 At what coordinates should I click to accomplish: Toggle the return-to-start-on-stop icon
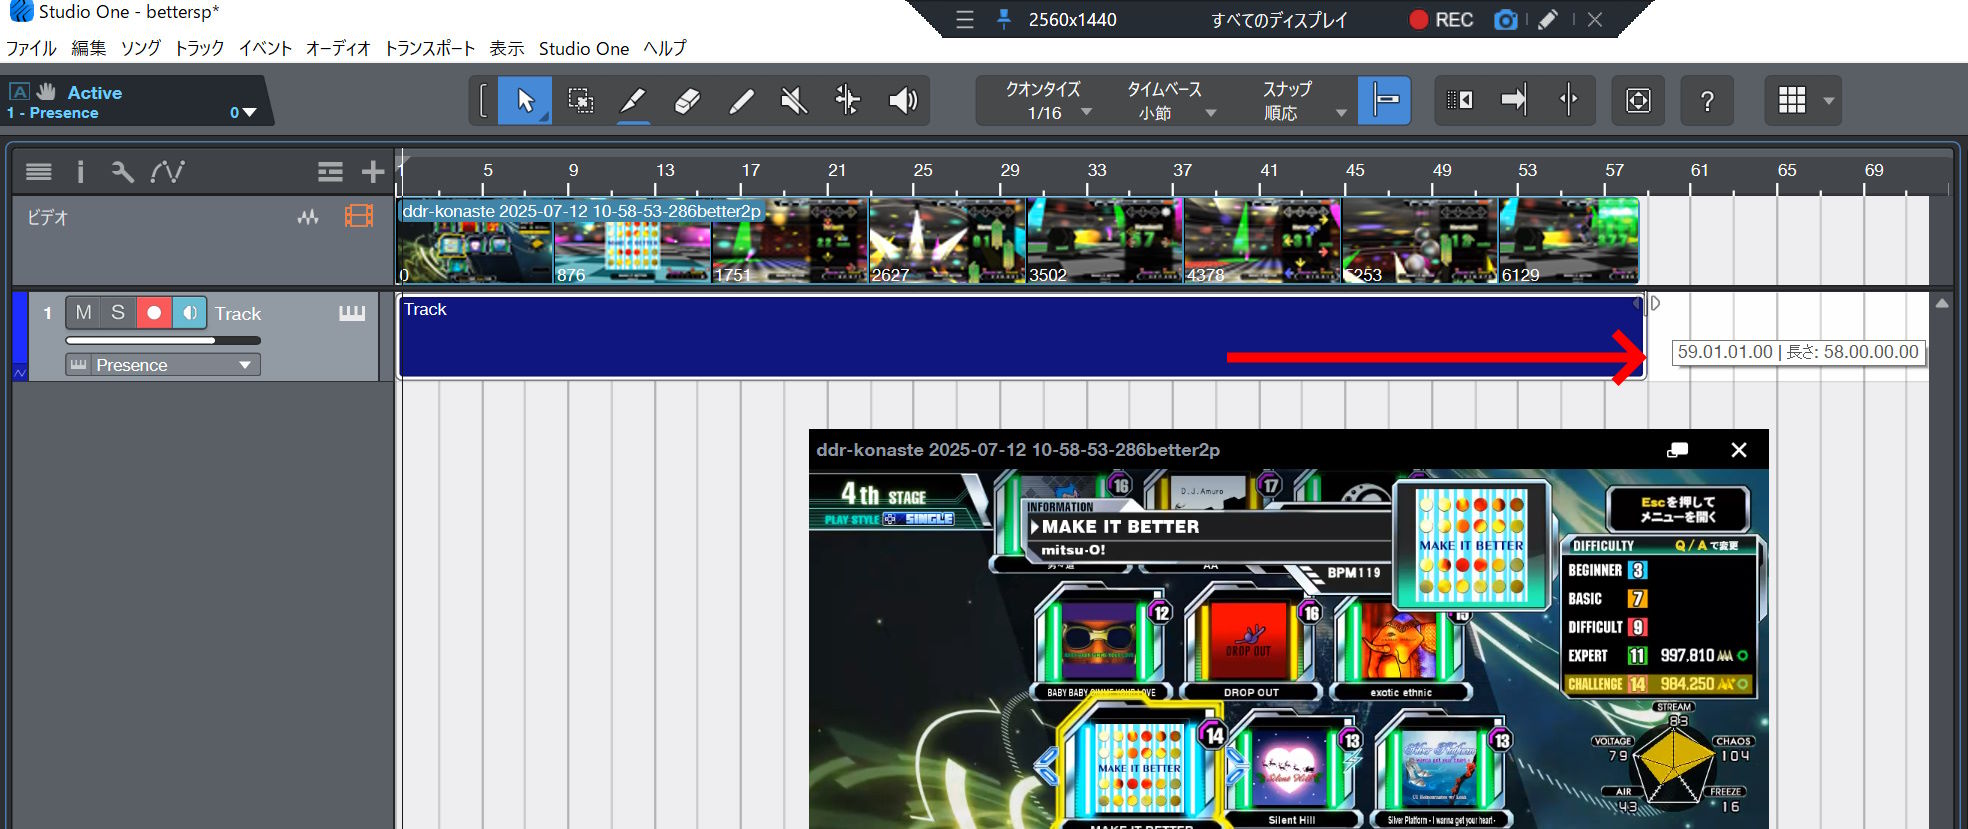(1460, 100)
